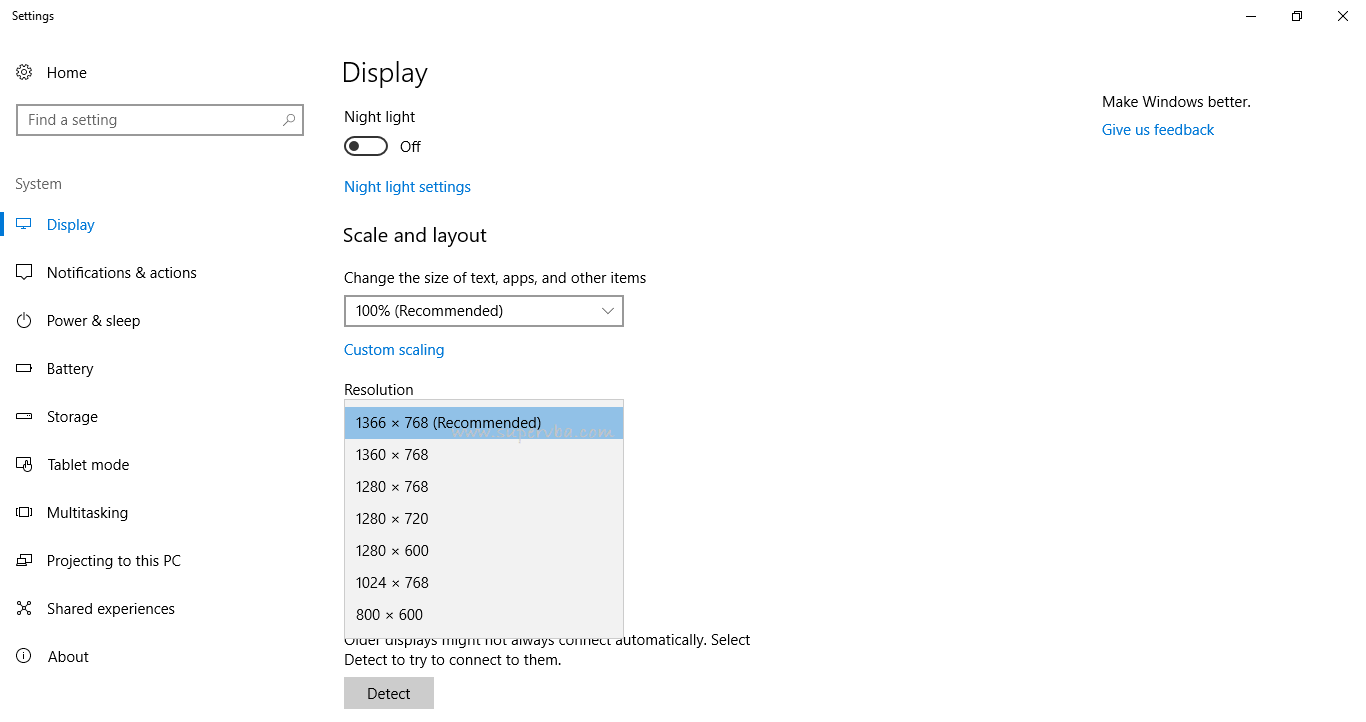Open Projecting to this PC settings

[113, 561]
